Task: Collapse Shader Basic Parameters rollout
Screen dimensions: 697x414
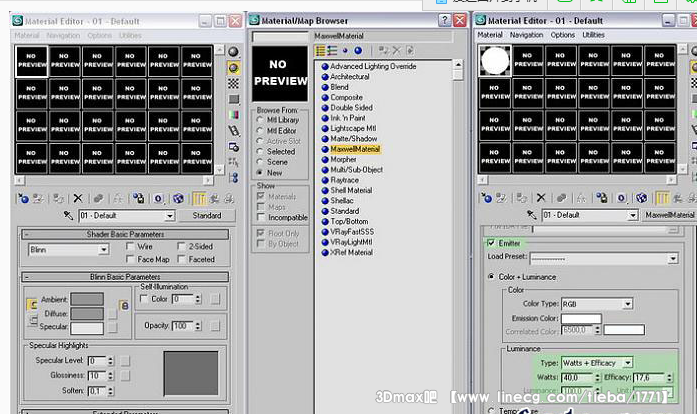Action: (x=125, y=234)
